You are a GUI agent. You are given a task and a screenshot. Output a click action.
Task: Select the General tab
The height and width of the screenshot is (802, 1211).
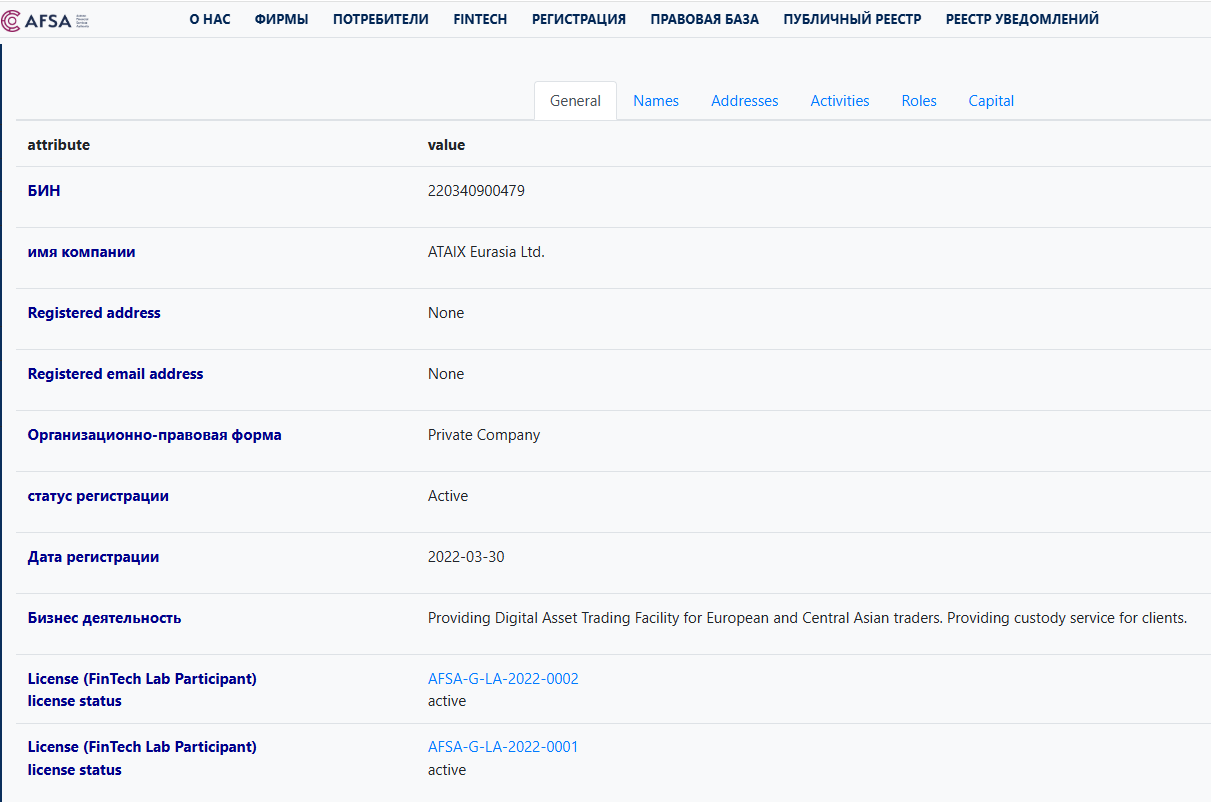pos(576,101)
